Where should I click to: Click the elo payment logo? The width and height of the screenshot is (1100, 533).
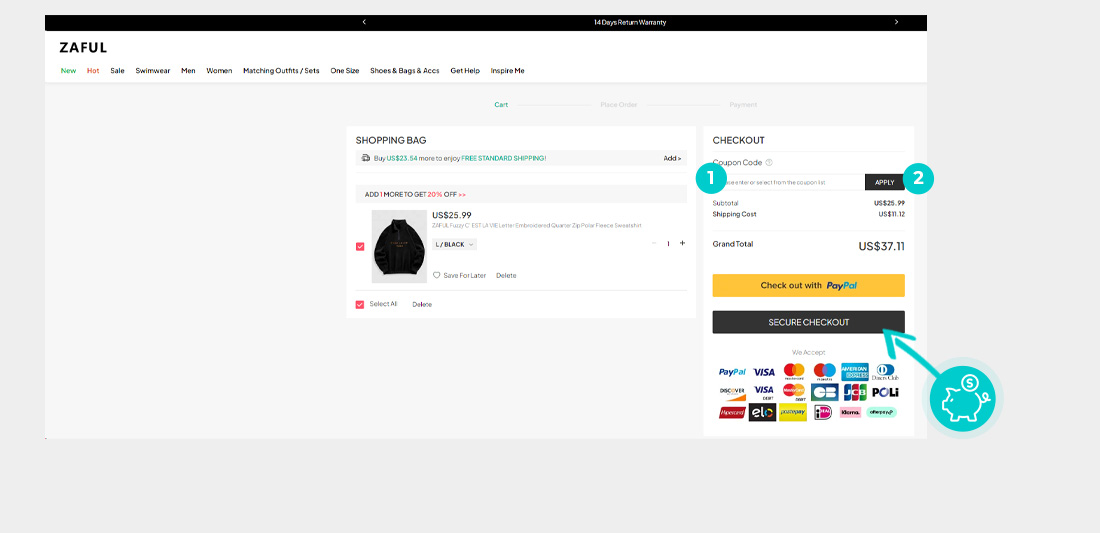click(763, 412)
